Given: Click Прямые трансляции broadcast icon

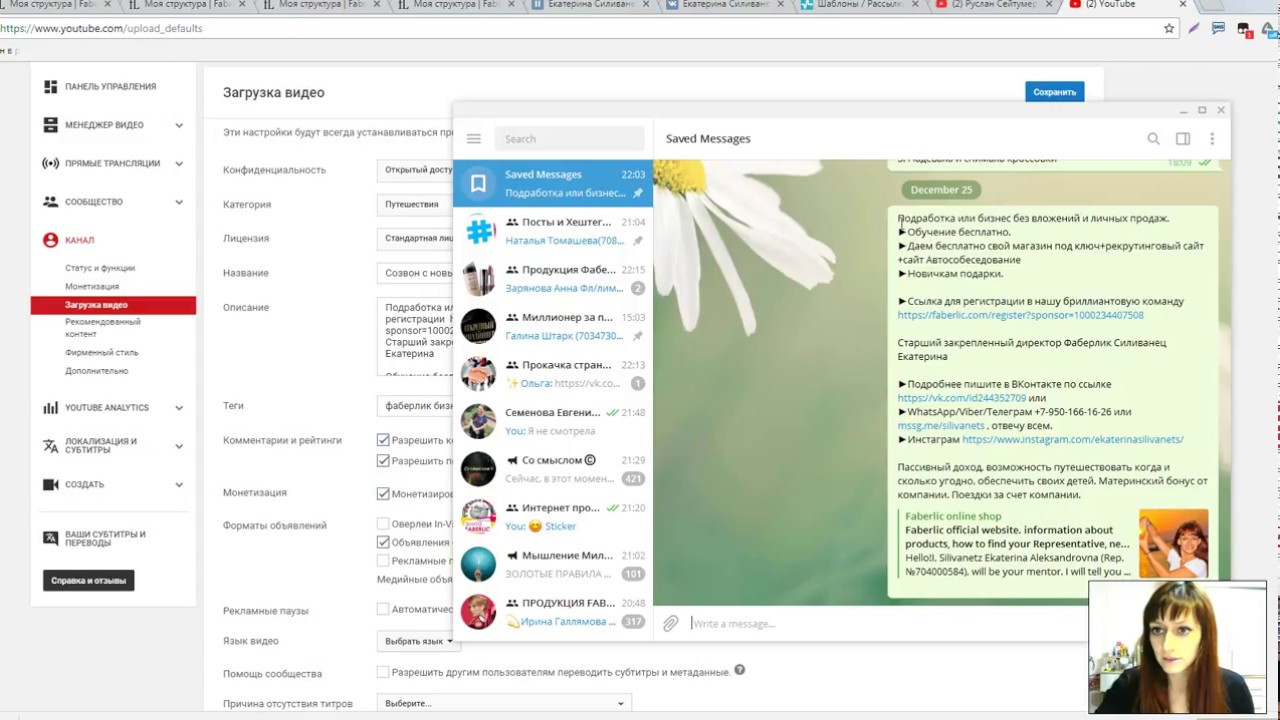Looking at the screenshot, I should tap(50, 163).
